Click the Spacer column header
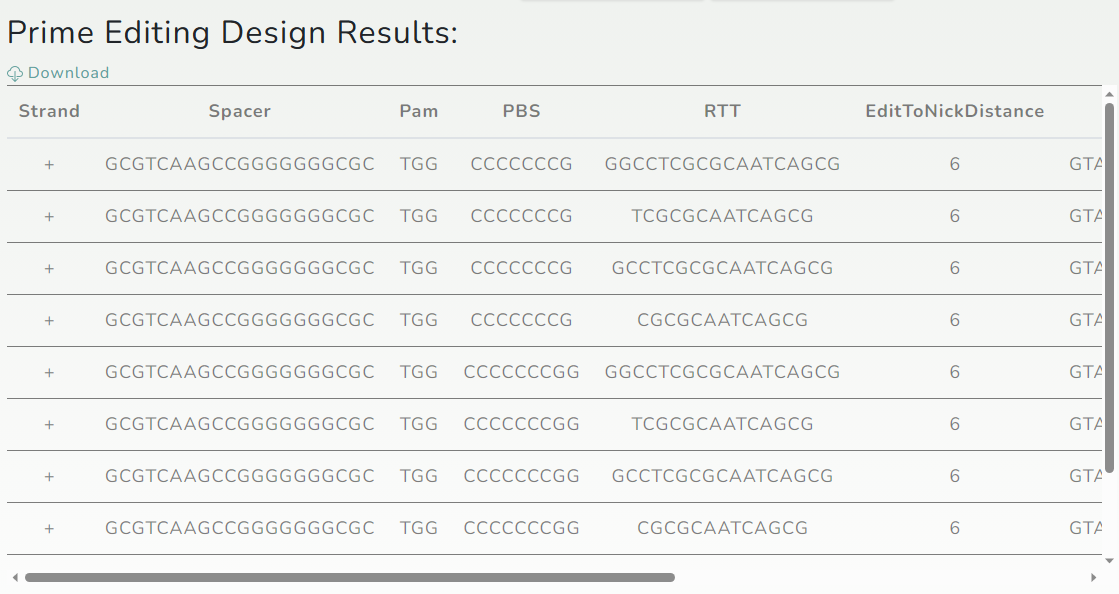Viewport: 1119px width, 594px height. click(240, 111)
